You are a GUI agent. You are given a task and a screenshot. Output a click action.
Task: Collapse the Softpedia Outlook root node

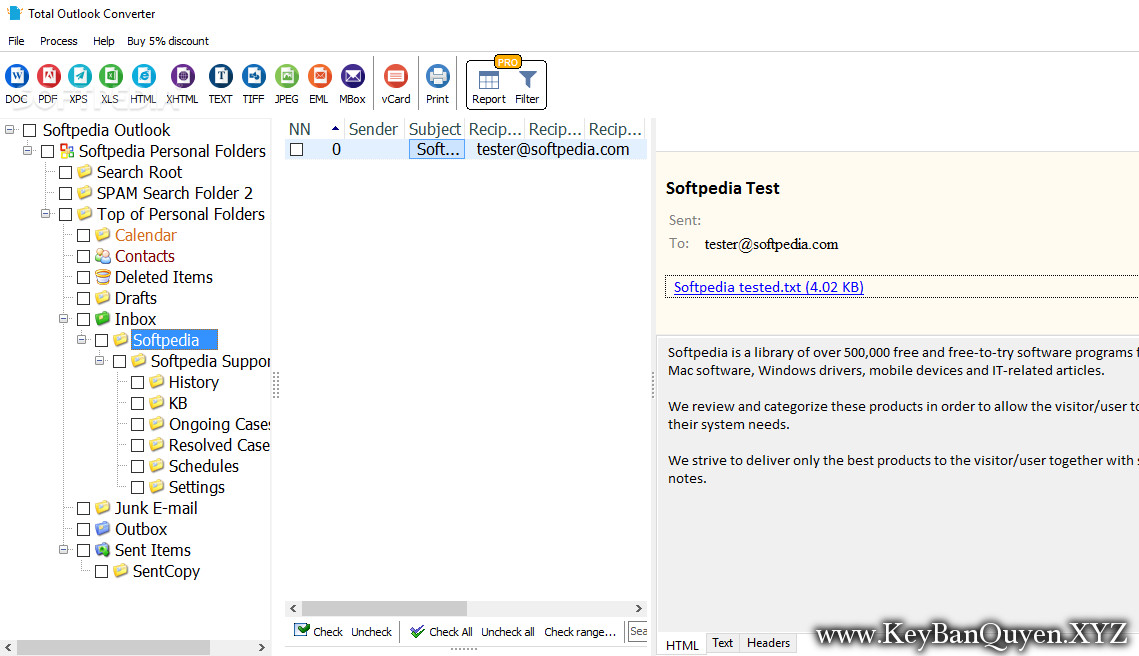(9, 129)
